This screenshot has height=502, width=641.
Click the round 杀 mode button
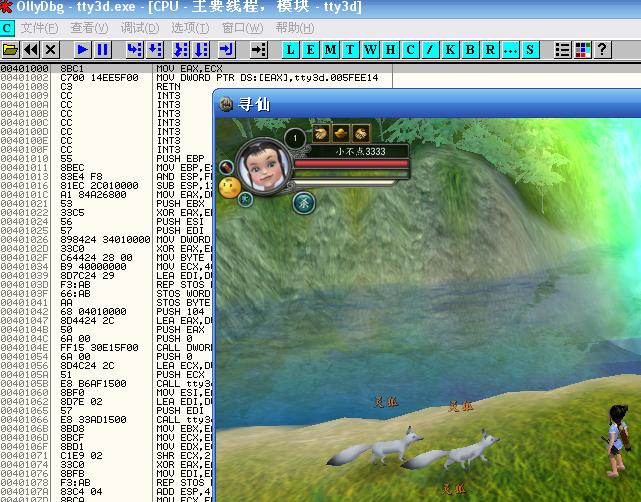(304, 203)
